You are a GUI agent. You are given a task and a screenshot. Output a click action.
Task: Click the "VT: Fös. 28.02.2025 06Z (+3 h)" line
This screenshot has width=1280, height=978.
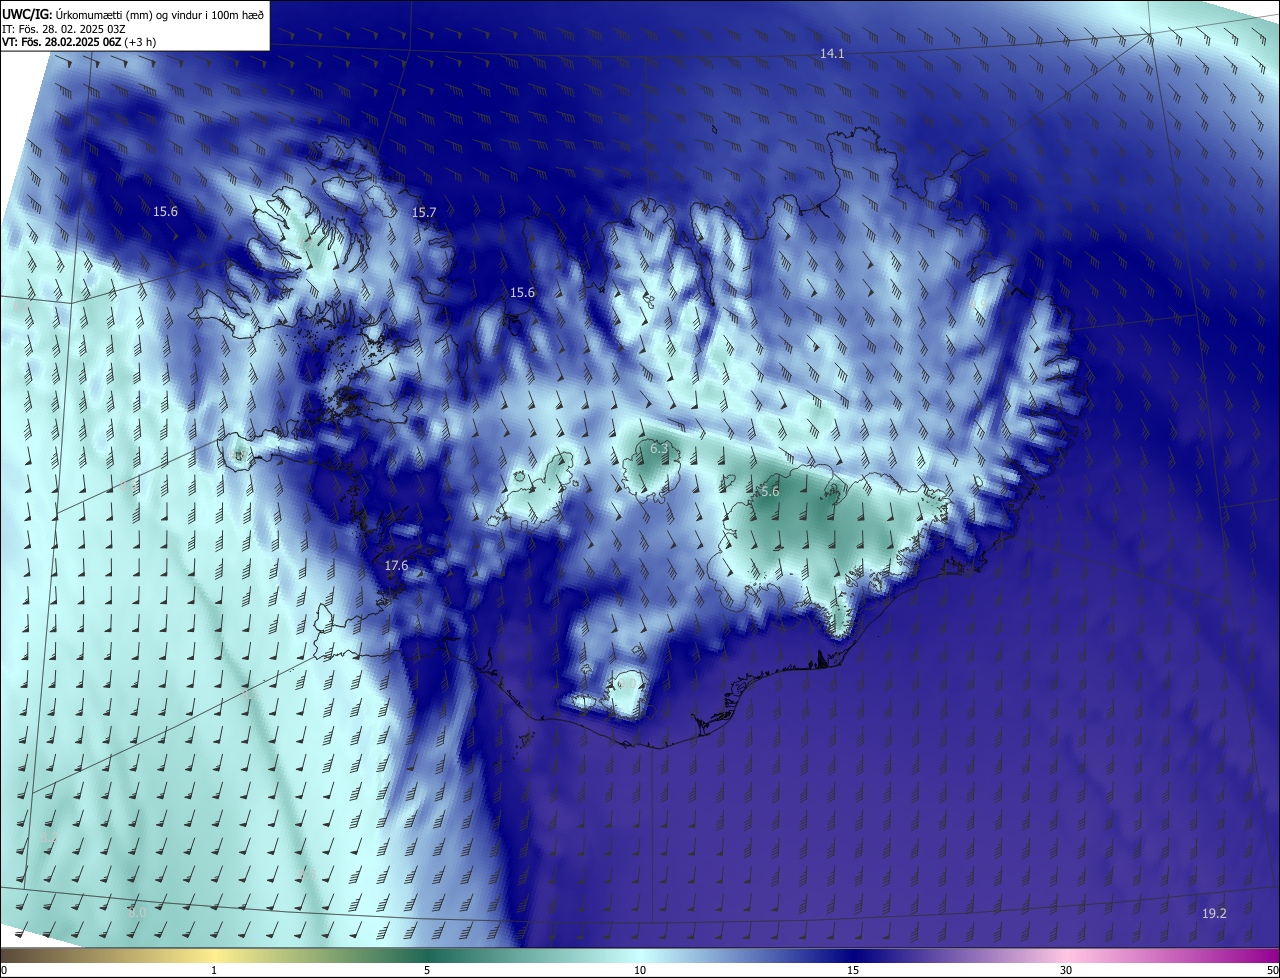[79, 42]
